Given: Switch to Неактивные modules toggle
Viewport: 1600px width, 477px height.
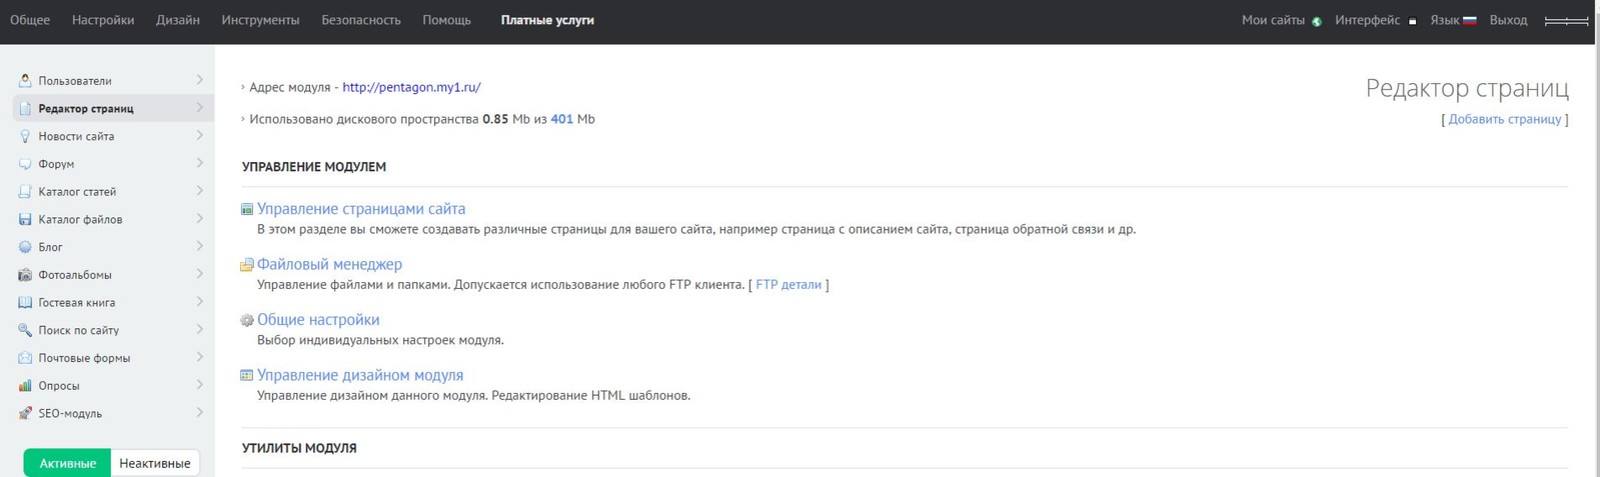Looking at the screenshot, I should coord(155,463).
